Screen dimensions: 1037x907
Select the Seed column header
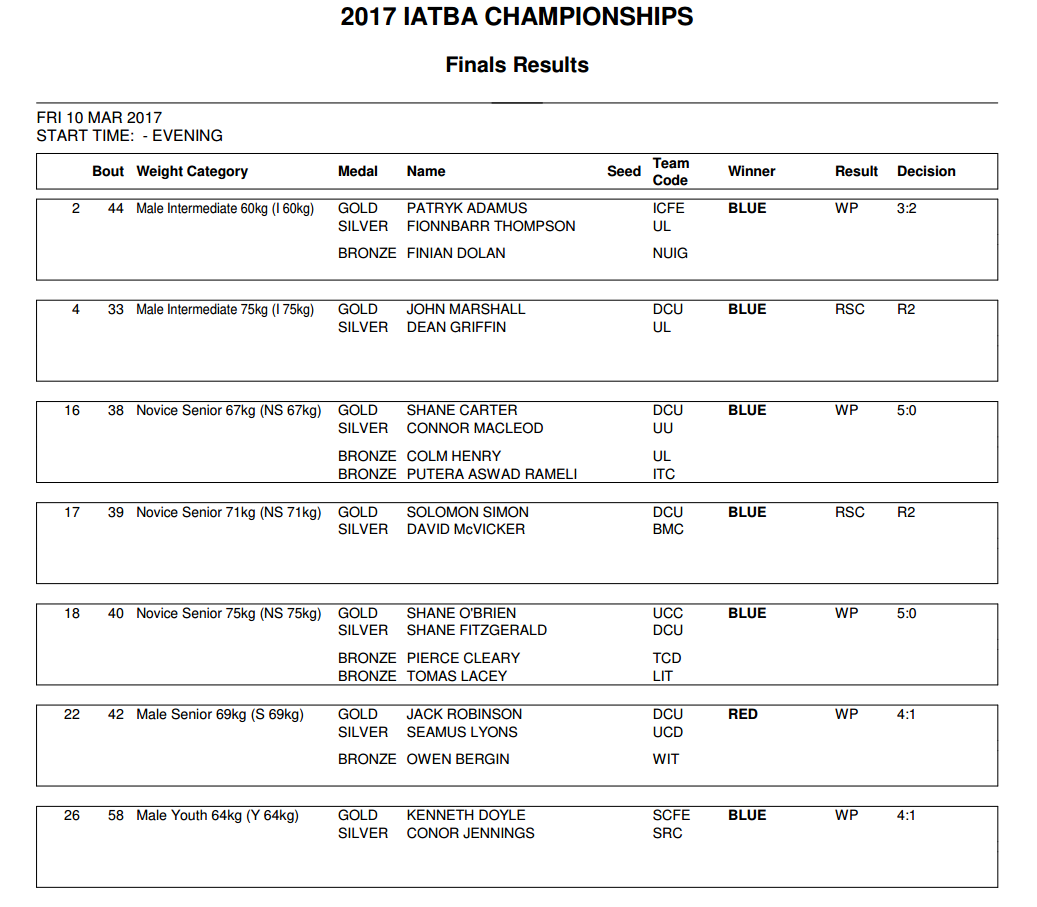[623, 171]
